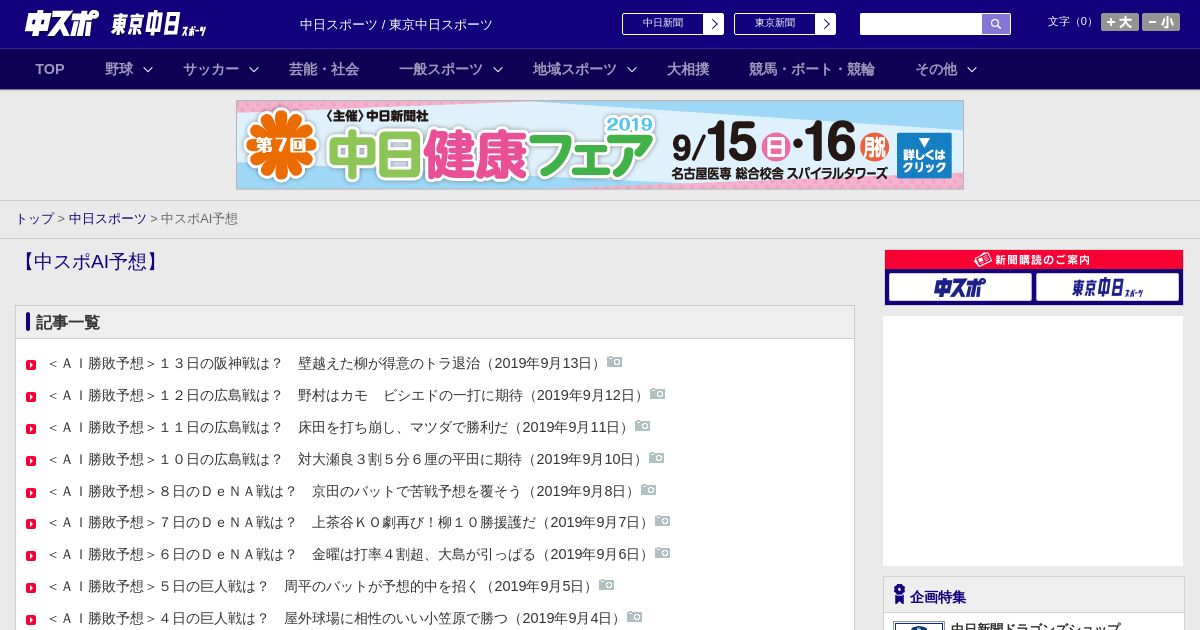Image resolution: width=1200 pixels, height=630 pixels.
Task: Open the 競馬・ボート・競輪 menu item
Action: pyautogui.click(x=812, y=69)
